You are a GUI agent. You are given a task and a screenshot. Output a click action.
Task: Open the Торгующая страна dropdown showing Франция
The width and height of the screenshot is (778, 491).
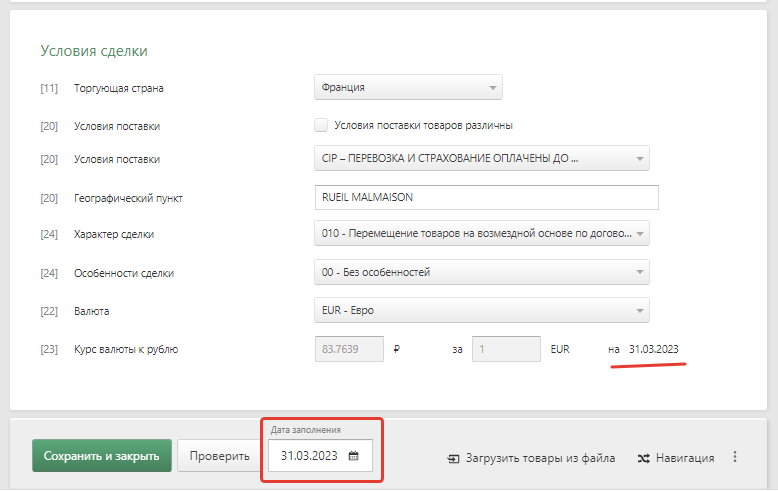pos(408,87)
